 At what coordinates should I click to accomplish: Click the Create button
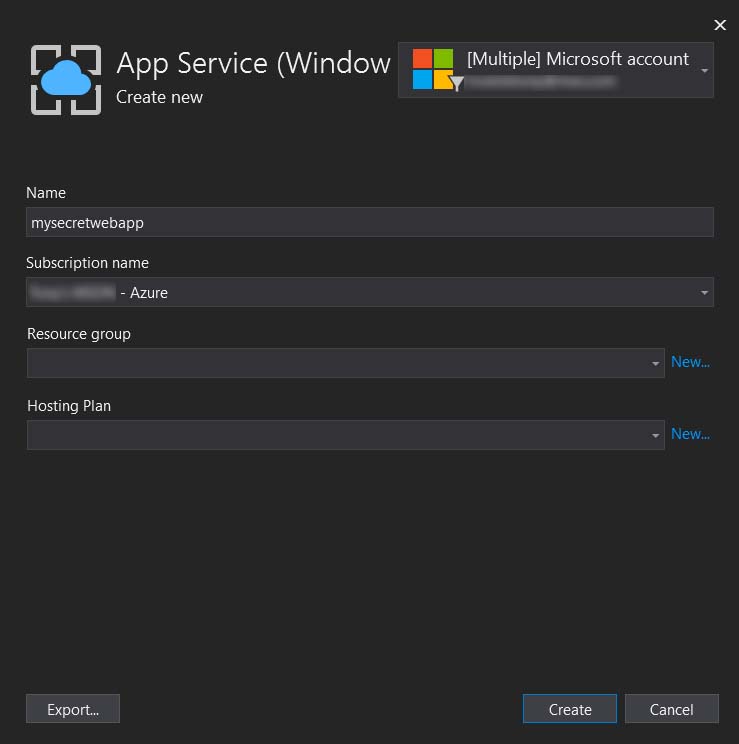point(570,709)
